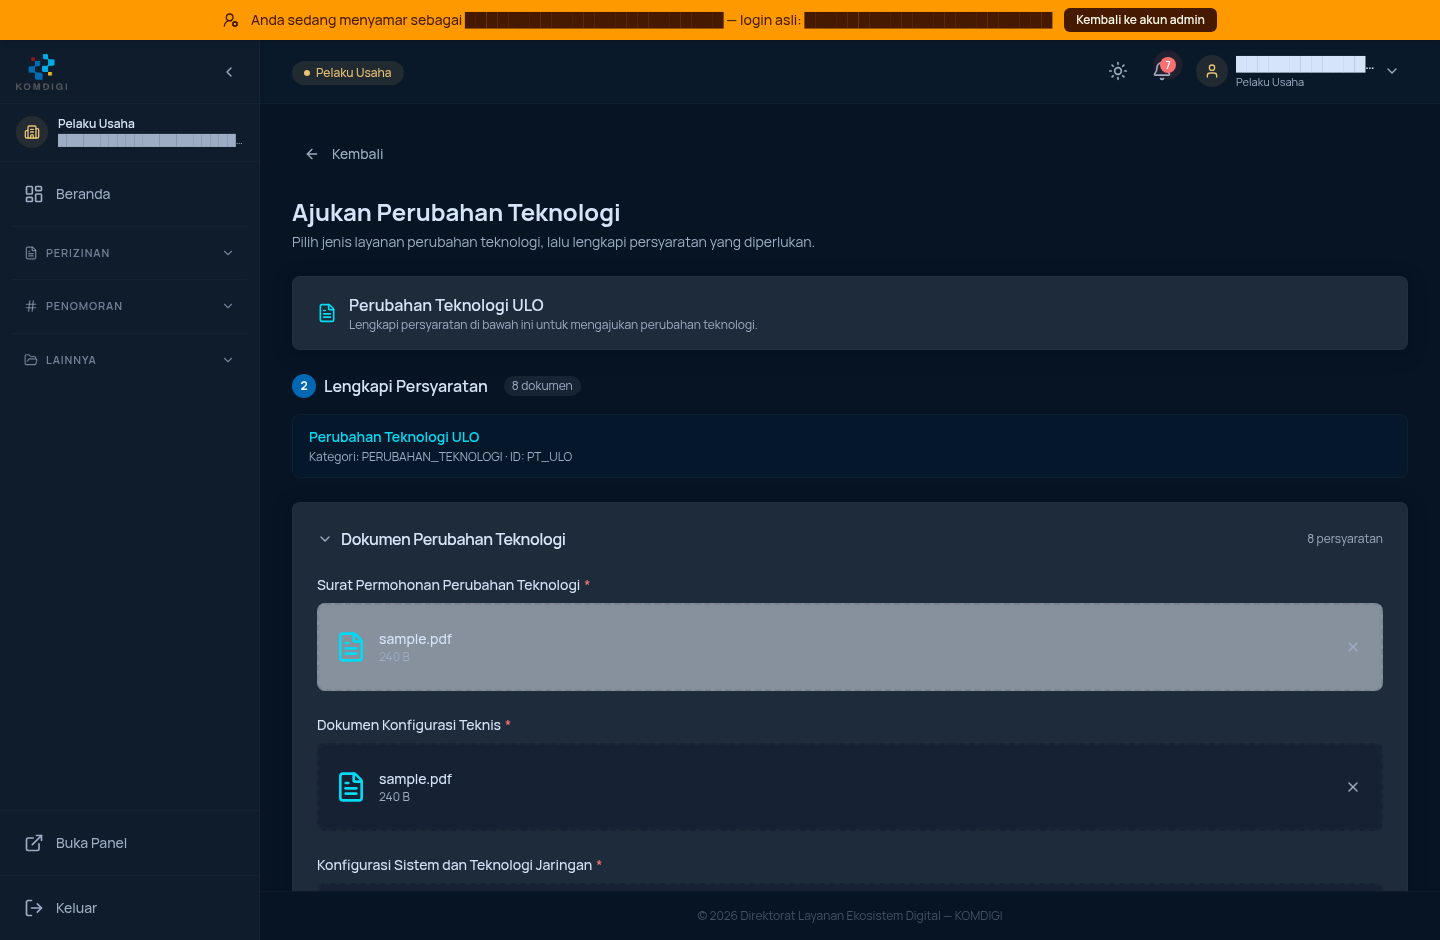Click the Pelaku Usaha building icon in sidebar
The width and height of the screenshot is (1440, 940).
[32, 132]
